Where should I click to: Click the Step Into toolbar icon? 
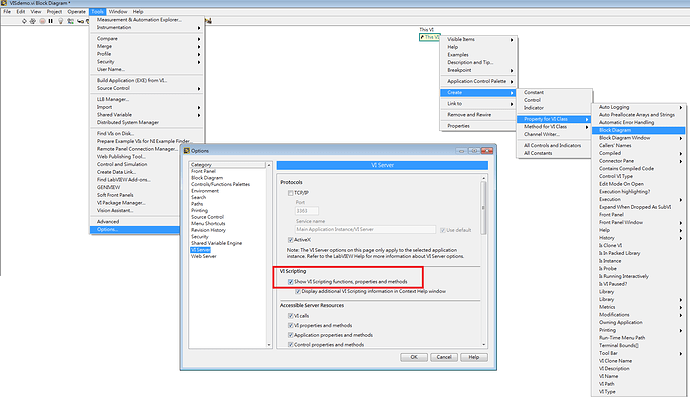(81, 21)
